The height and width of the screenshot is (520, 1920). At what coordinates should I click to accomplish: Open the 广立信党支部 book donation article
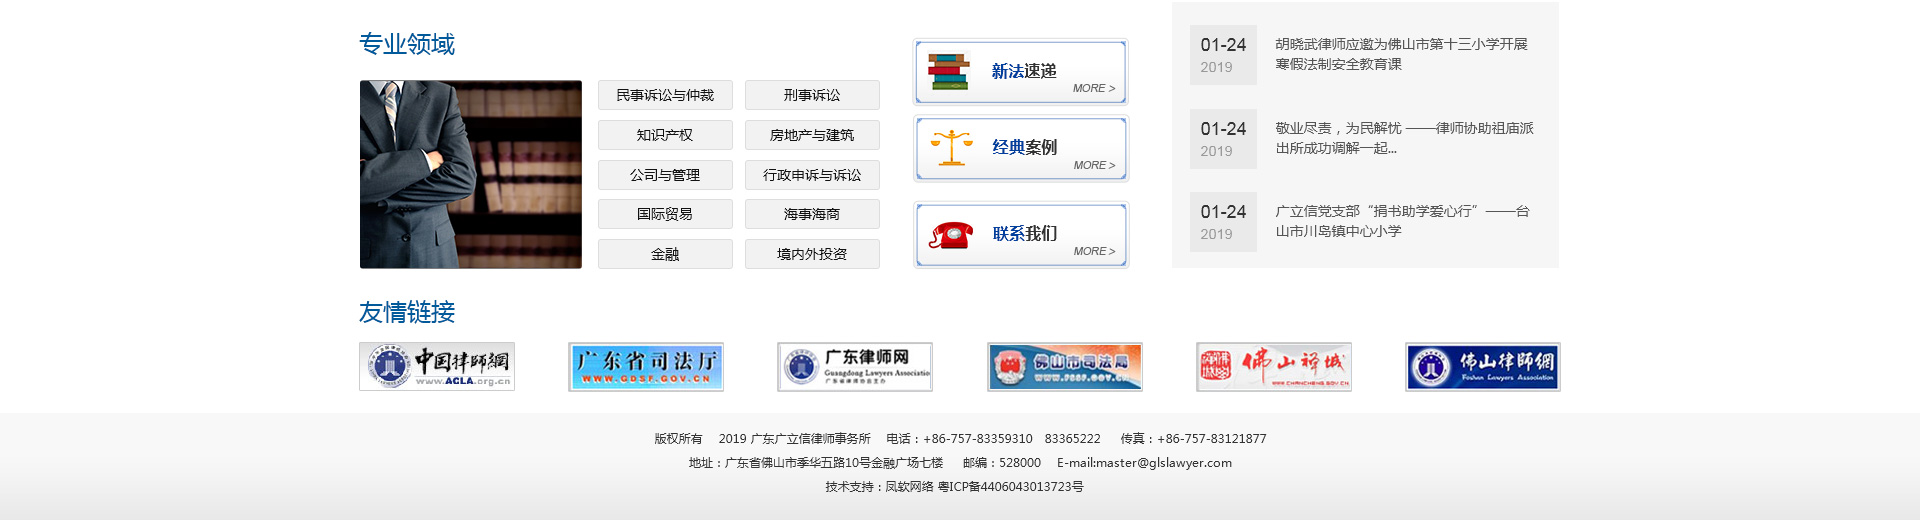(x=1400, y=221)
